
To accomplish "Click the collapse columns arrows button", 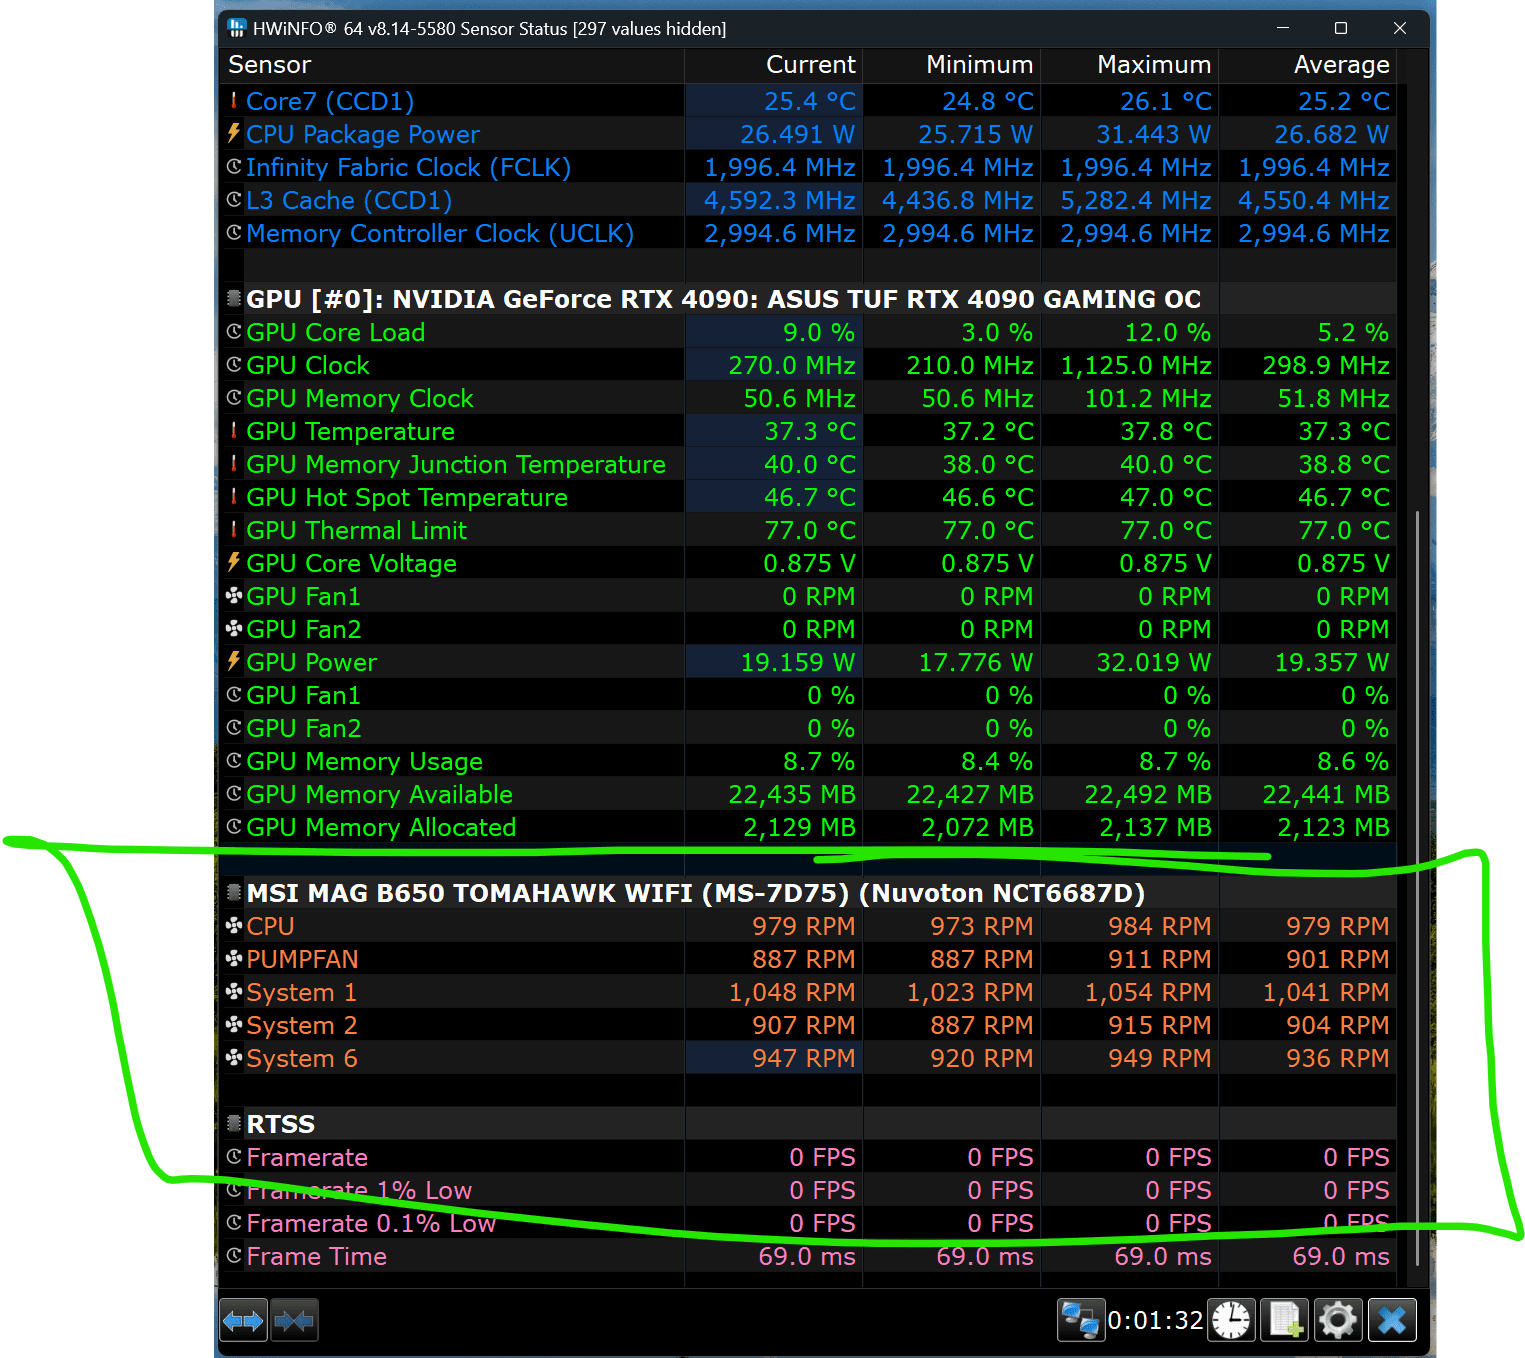I will tap(294, 1321).
